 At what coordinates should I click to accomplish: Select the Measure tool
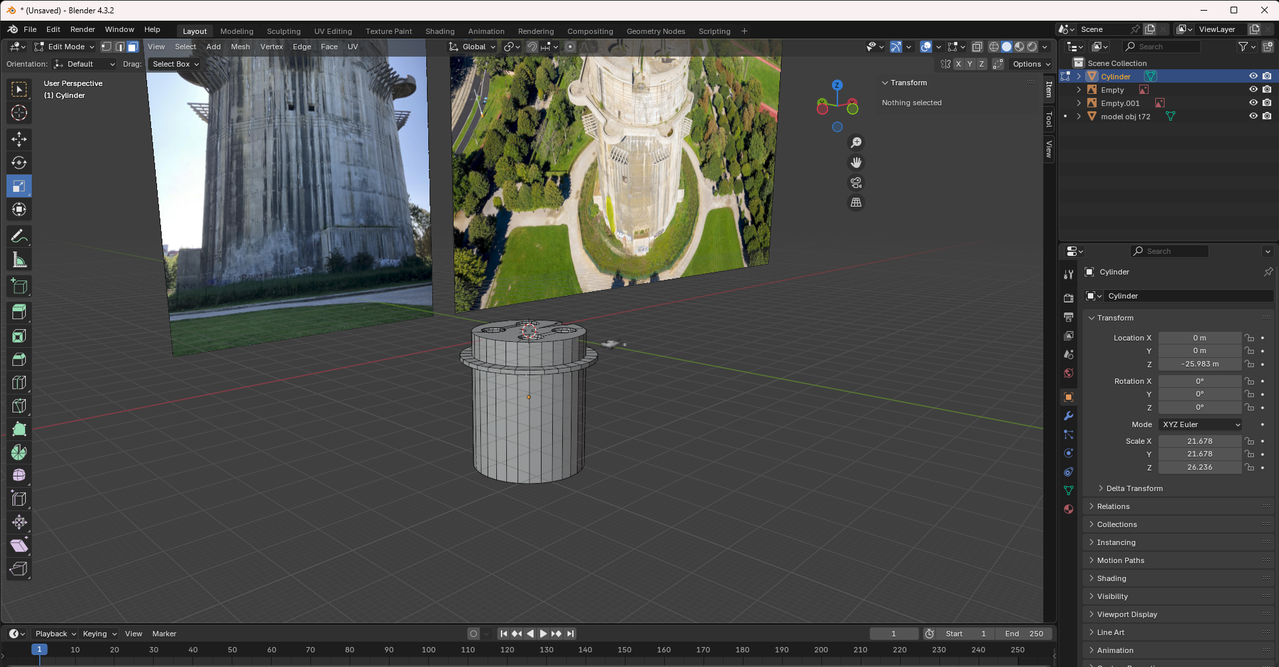point(19,260)
